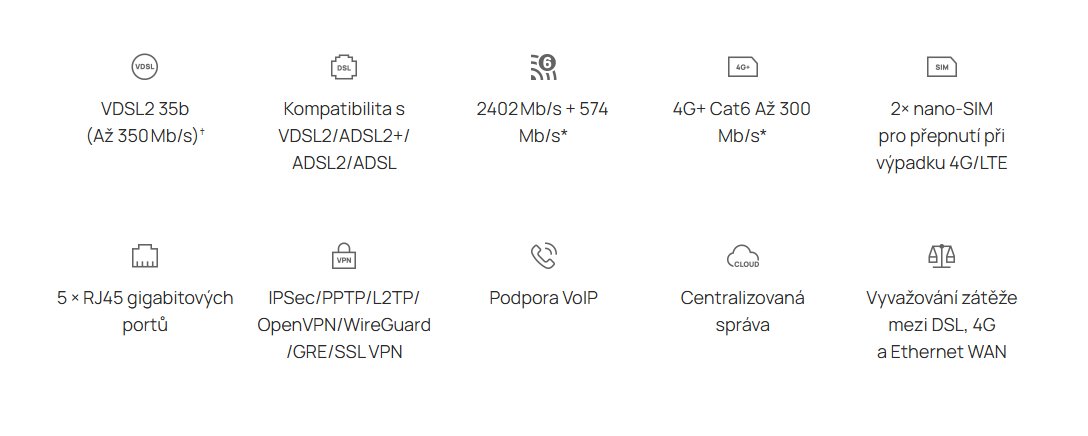This screenshot has height=436, width=1088.
Task: Click the Podpora VoIP label
Action: (x=543, y=298)
